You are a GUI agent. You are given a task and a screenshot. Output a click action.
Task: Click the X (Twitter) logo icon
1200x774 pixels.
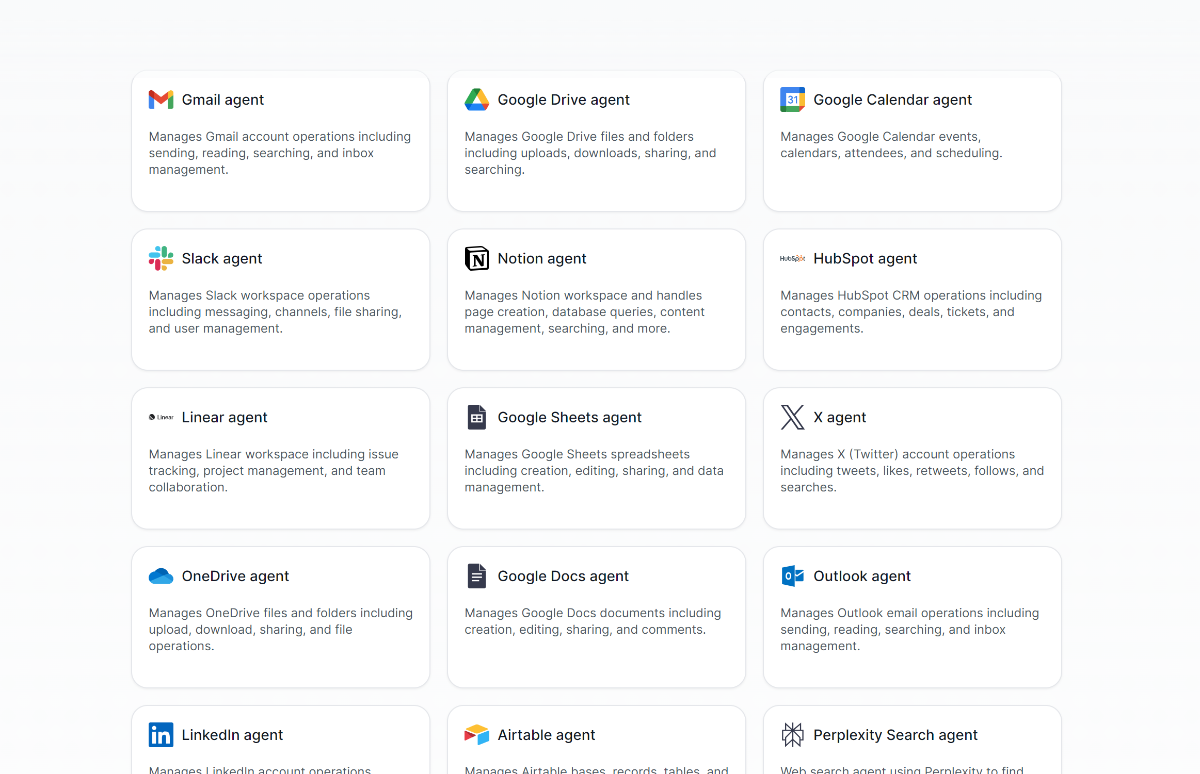[793, 418]
